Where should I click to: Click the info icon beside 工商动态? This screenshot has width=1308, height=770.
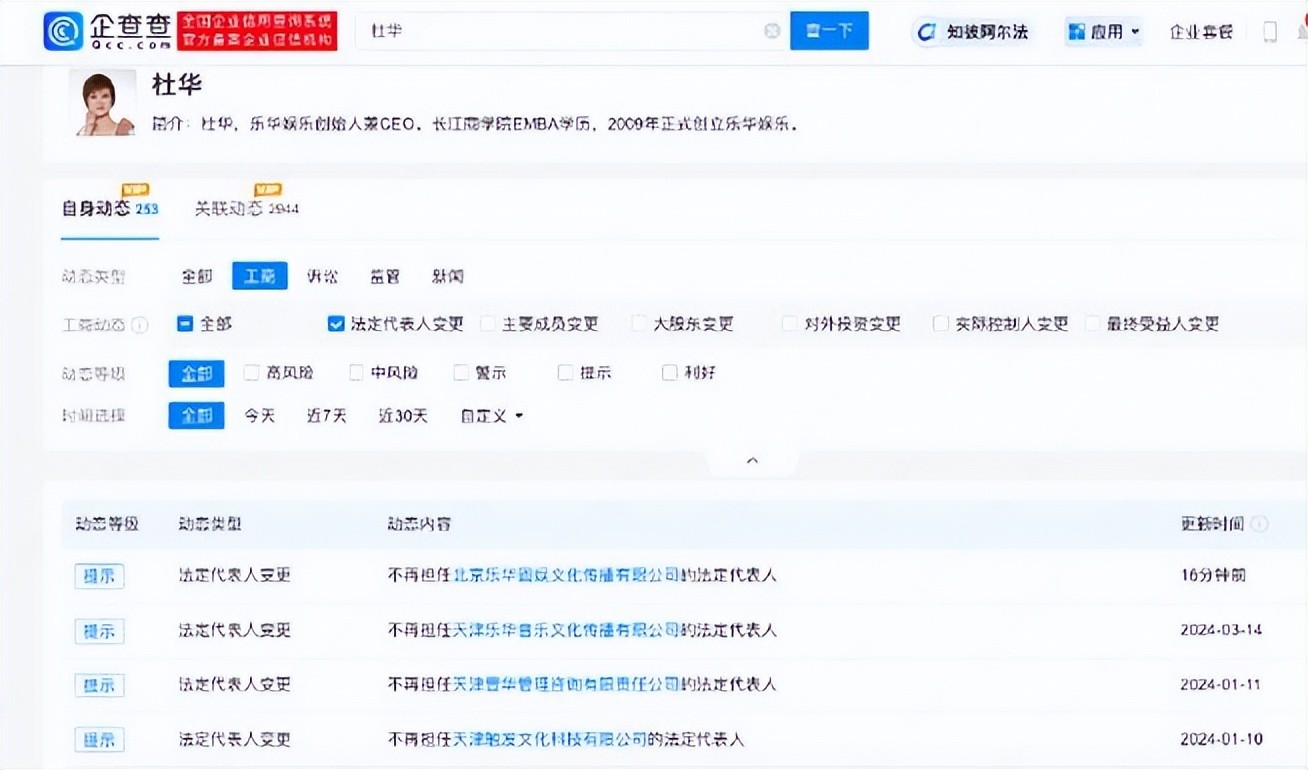140,325
